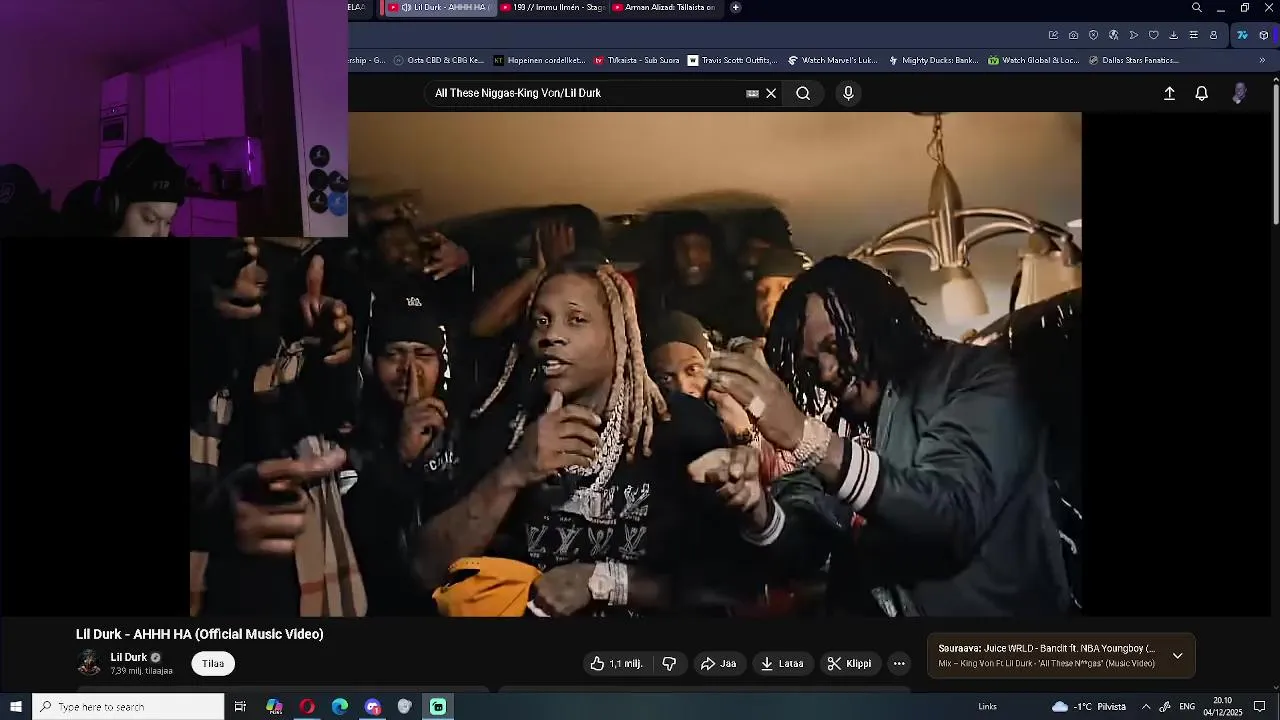Open the browser heart bookmarks icon

pos(1153,35)
